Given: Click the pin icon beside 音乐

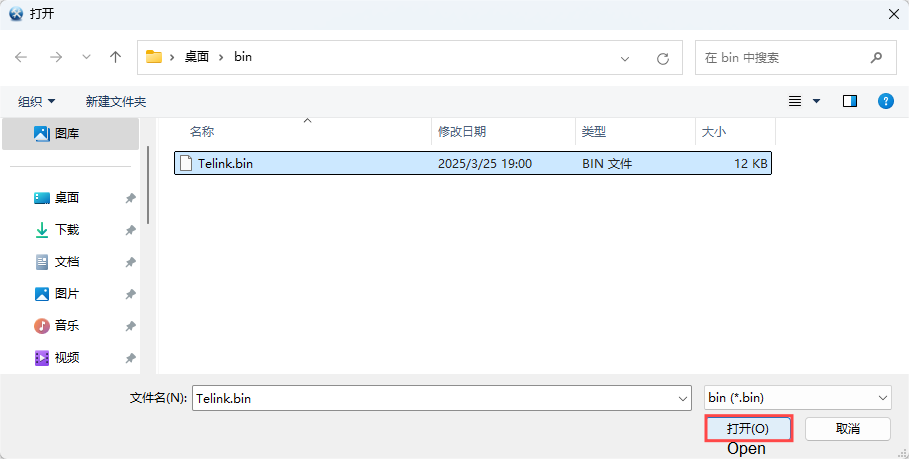Looking at the screenshot, I should (x=130, y=326).
